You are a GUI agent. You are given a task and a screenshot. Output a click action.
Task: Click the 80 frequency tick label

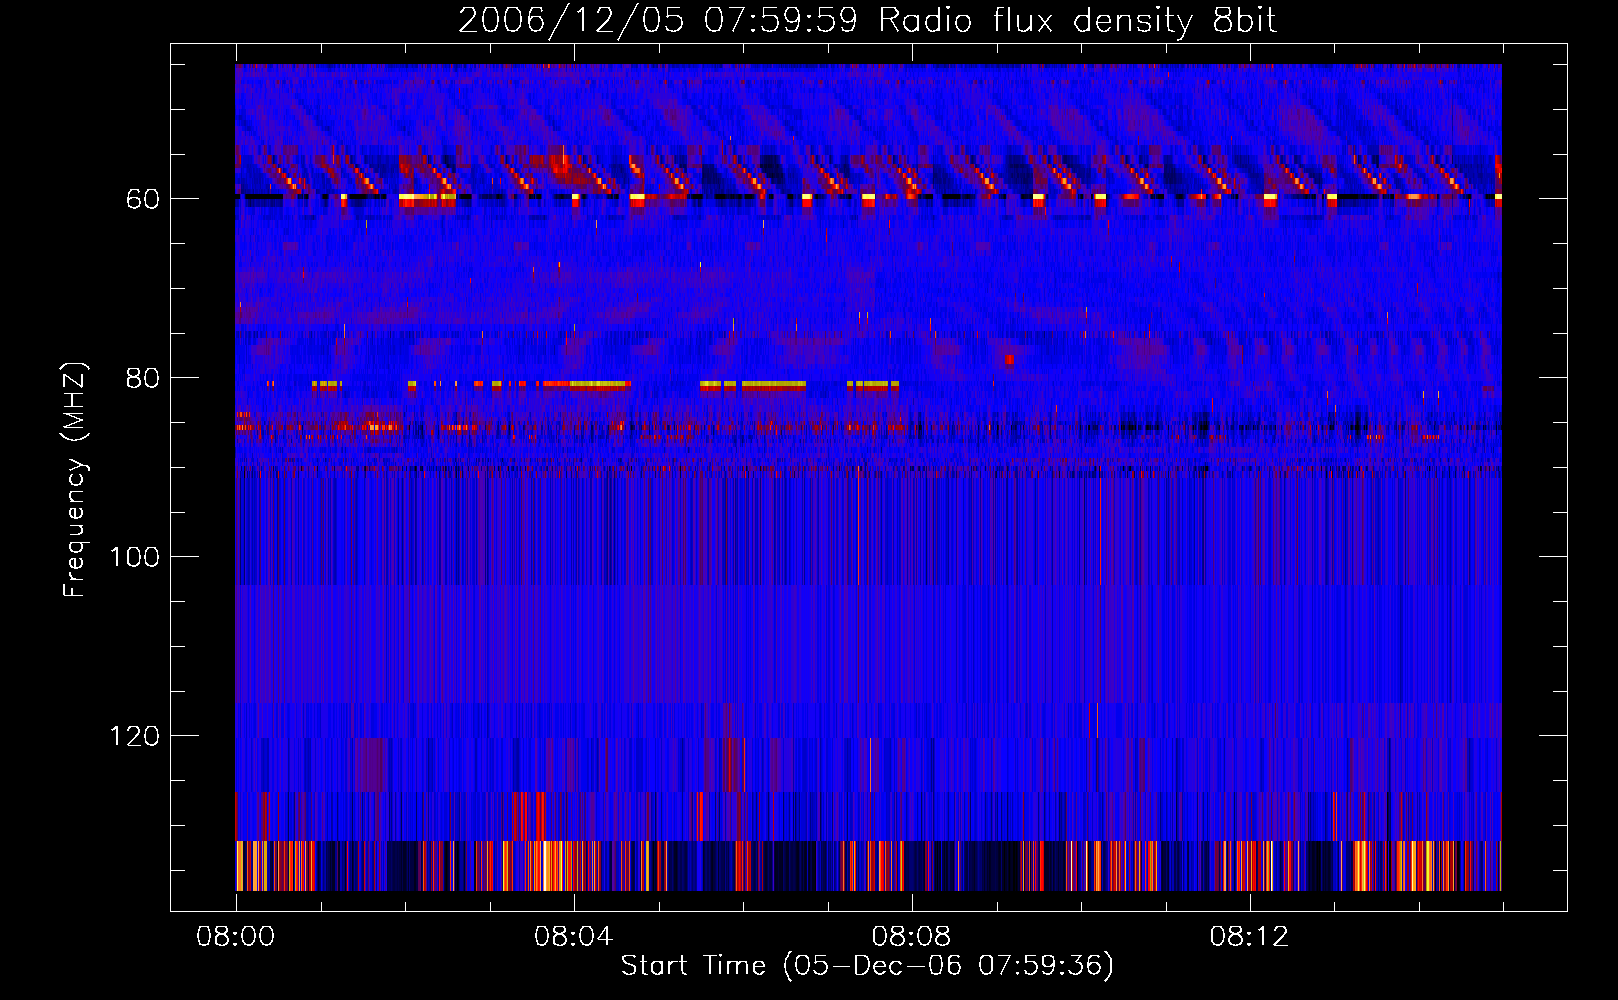pos(143,379)
